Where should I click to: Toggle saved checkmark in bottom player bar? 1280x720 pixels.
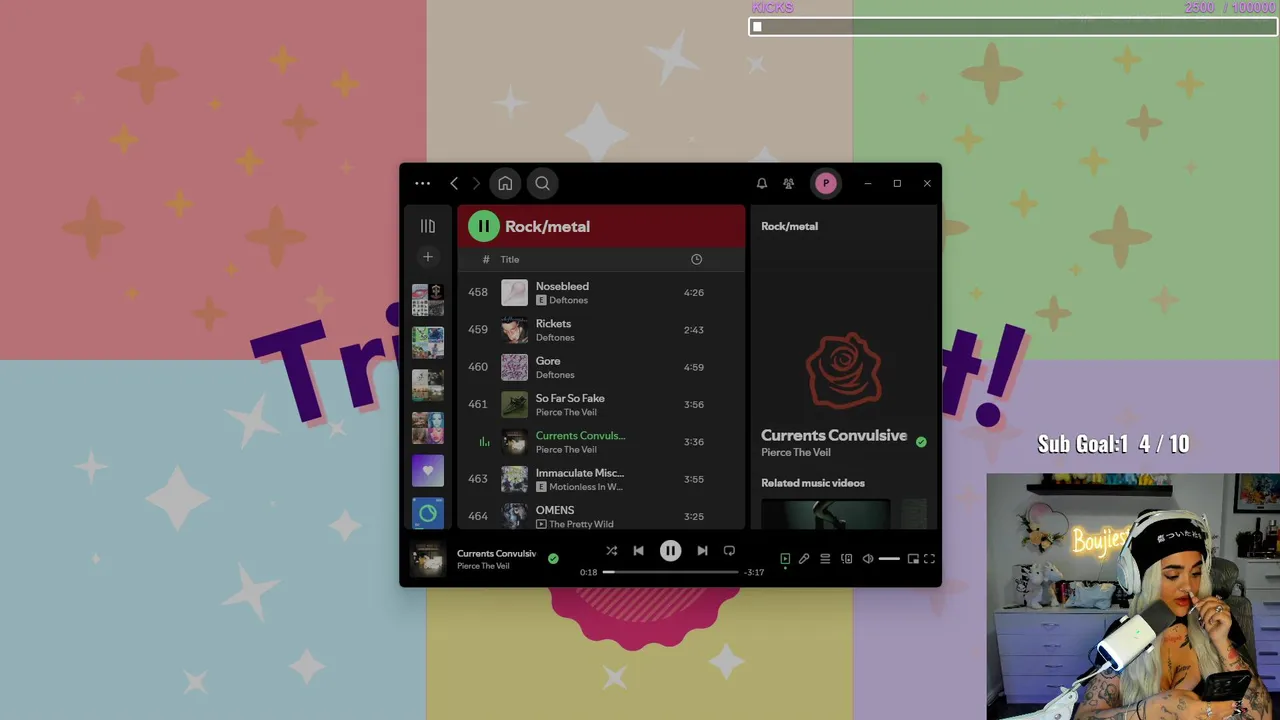coord(553,559)
